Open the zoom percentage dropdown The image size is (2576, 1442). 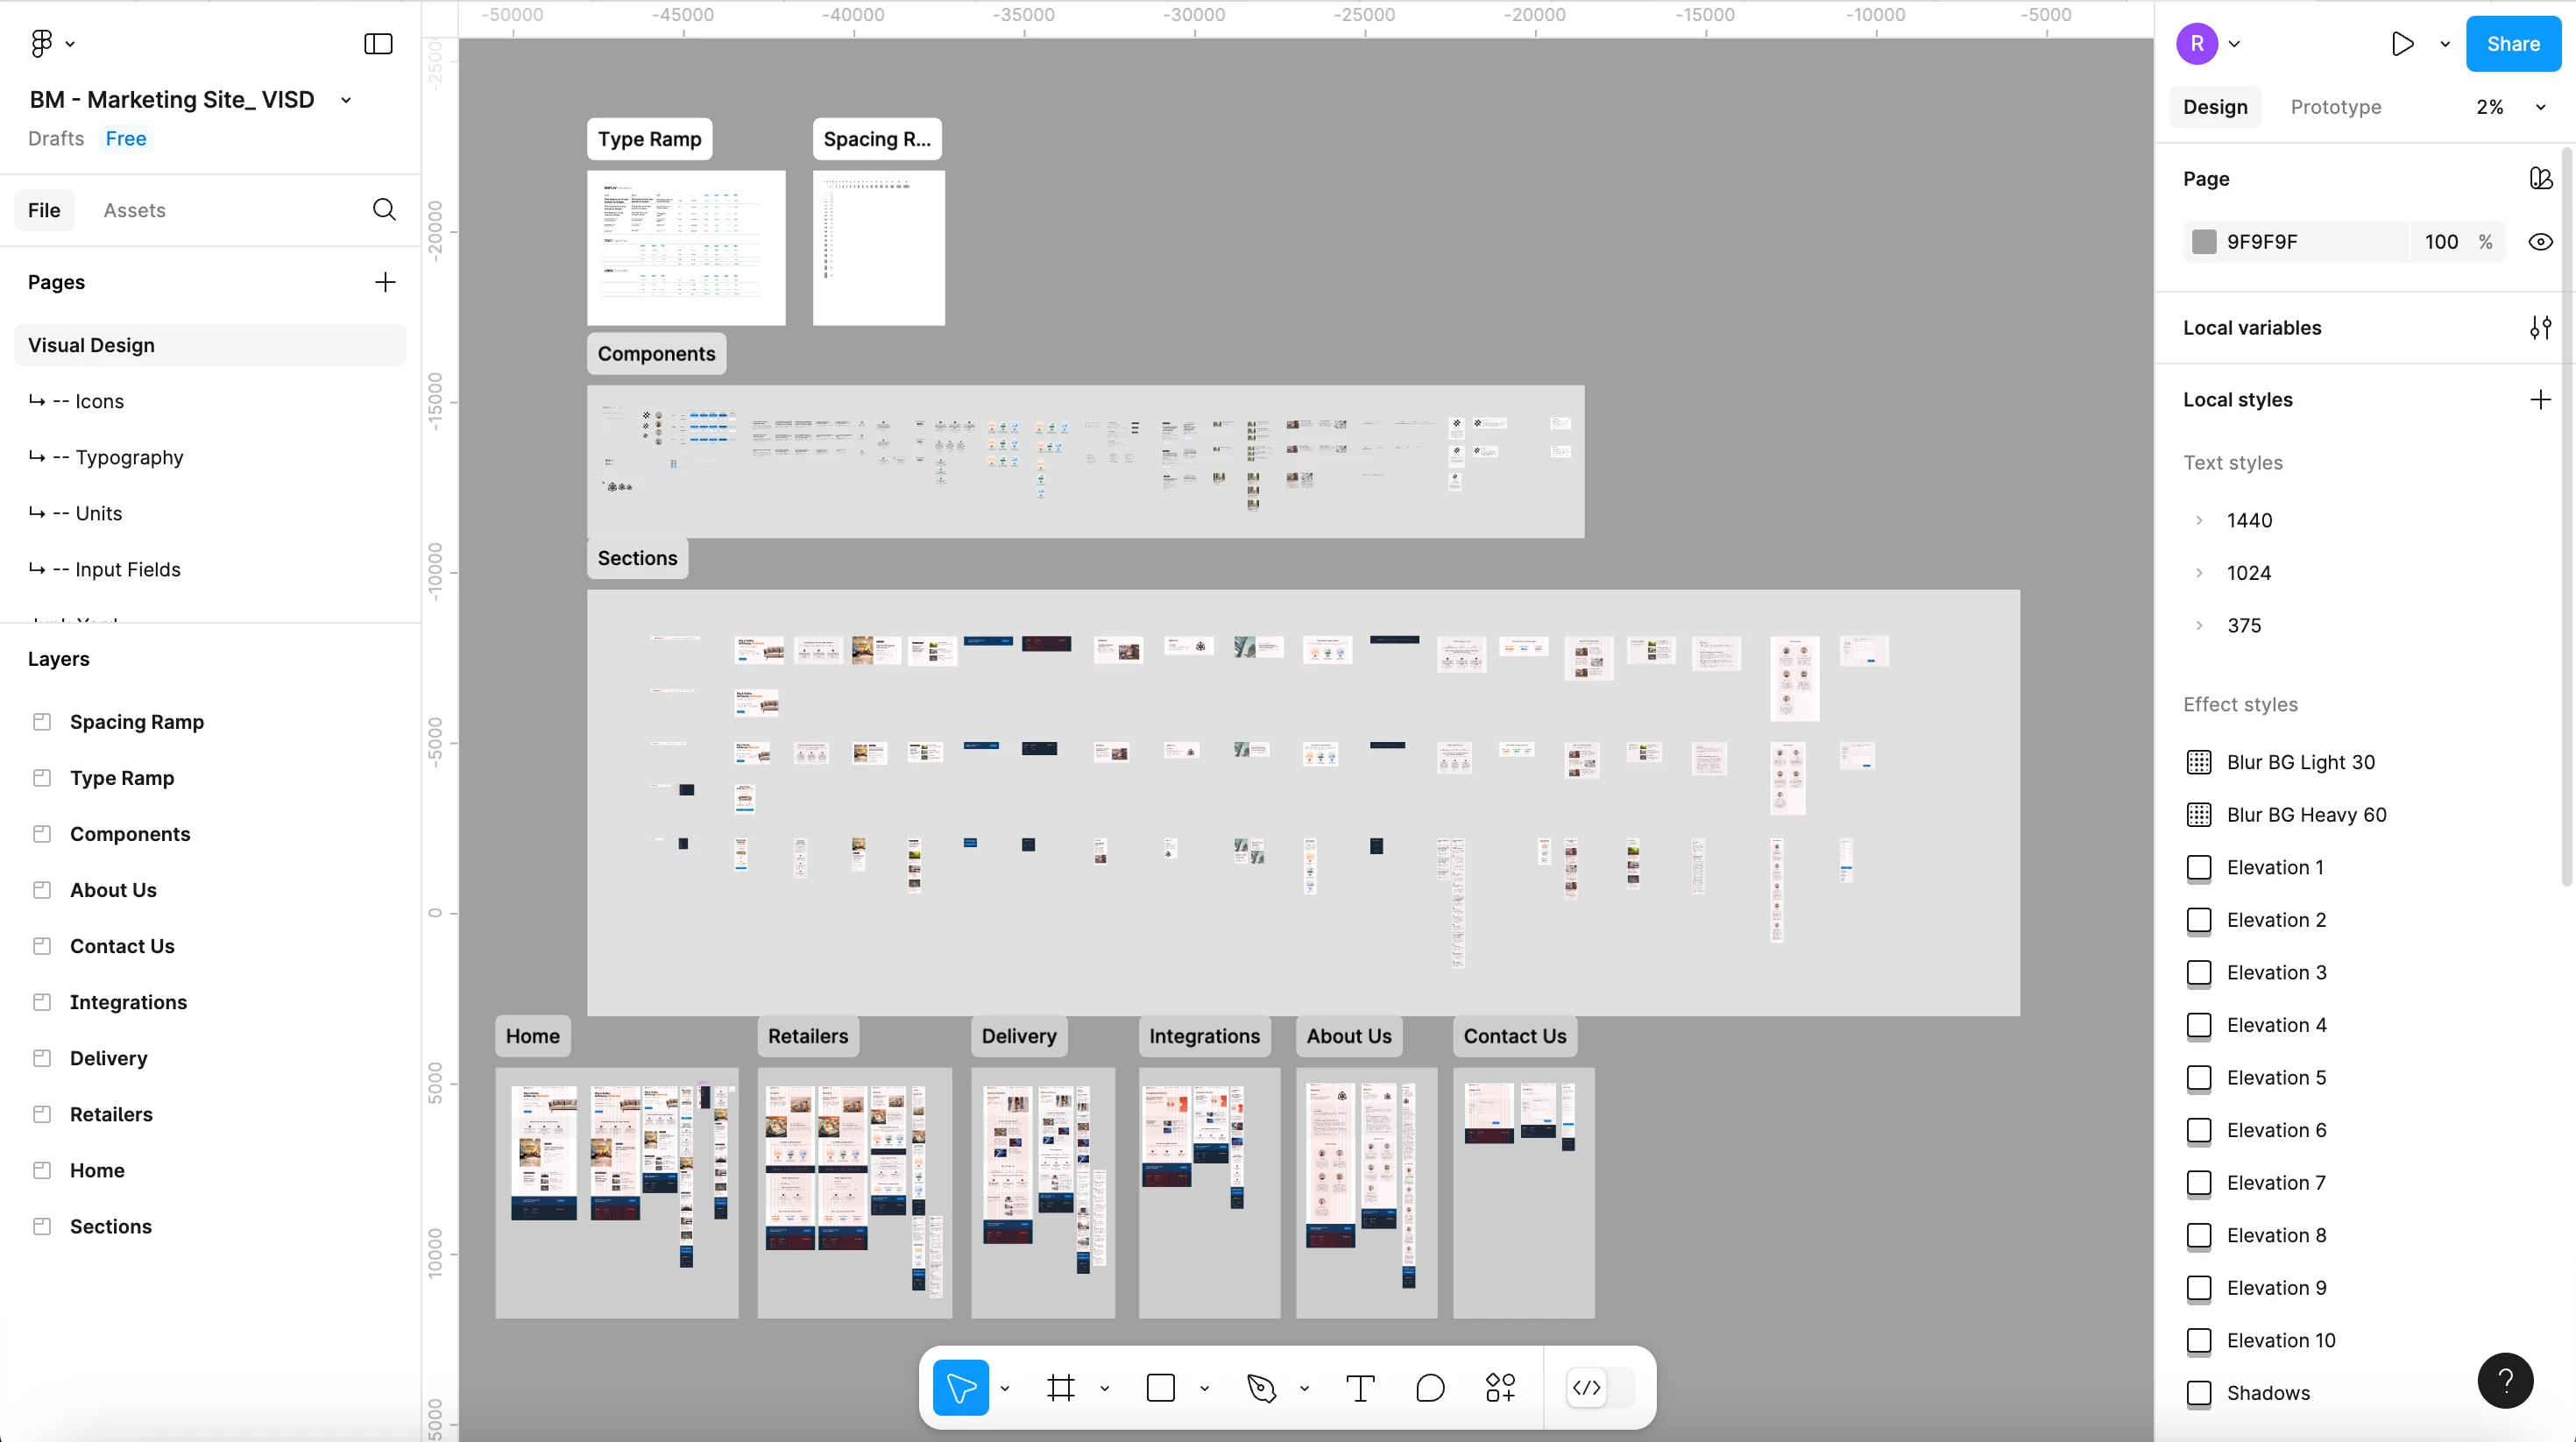[2540, 107]
